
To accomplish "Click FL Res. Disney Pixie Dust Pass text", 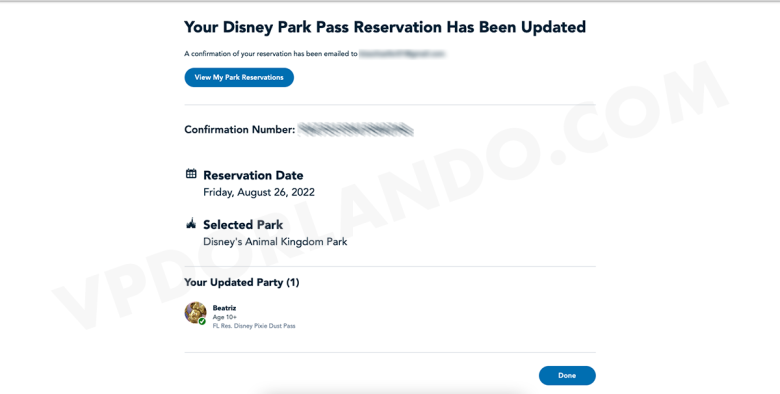I will [x=254, y=326].
